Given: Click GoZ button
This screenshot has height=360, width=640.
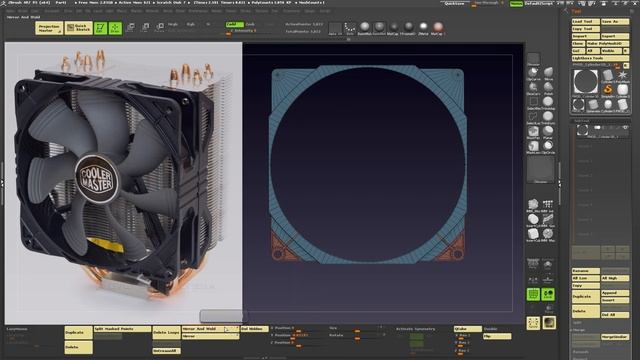Looking at the screenshot, I should coord(578,51).
